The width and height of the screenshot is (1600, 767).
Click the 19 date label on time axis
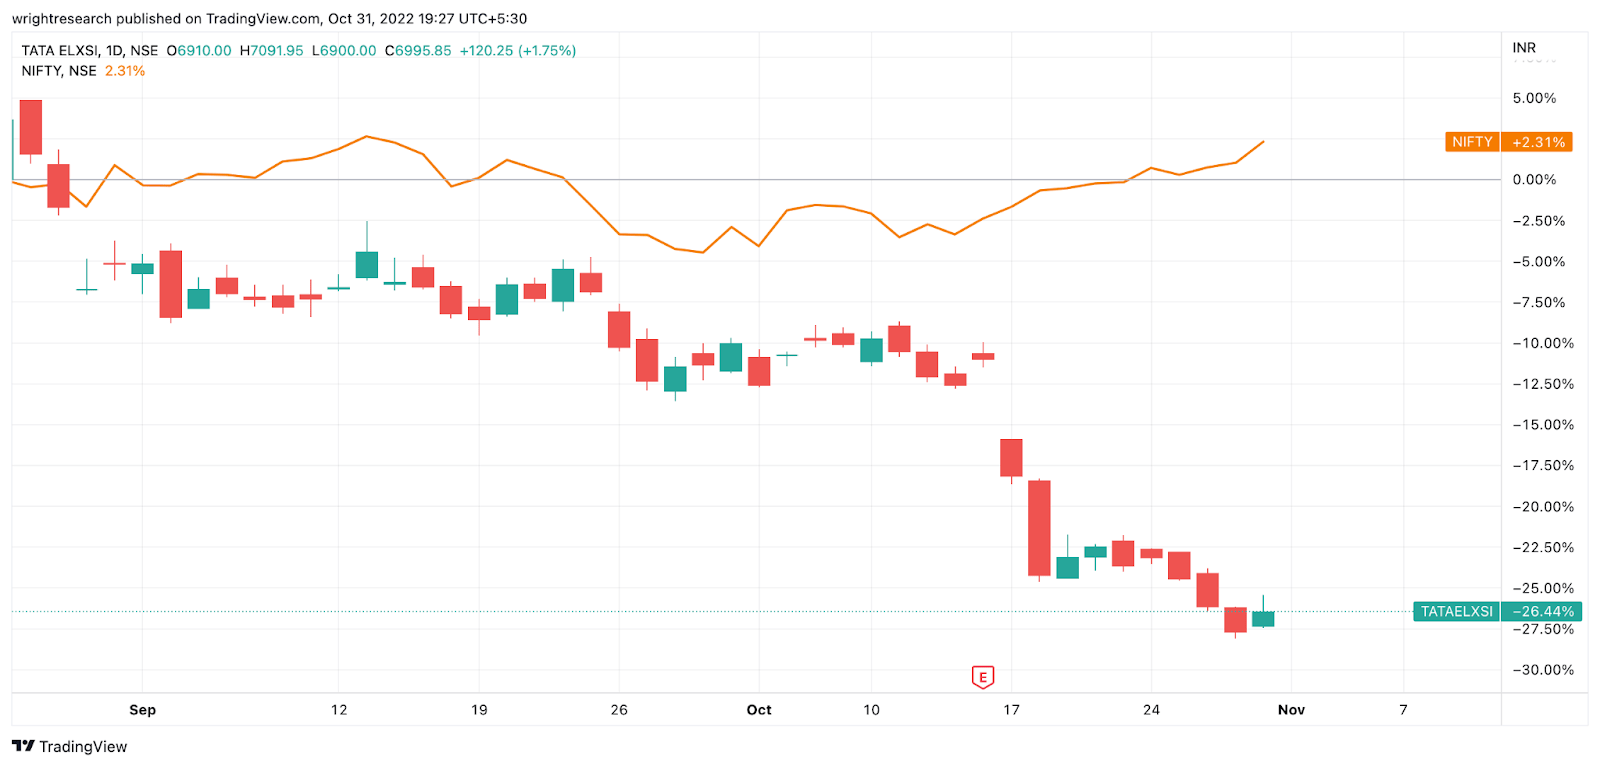point(479,710)
